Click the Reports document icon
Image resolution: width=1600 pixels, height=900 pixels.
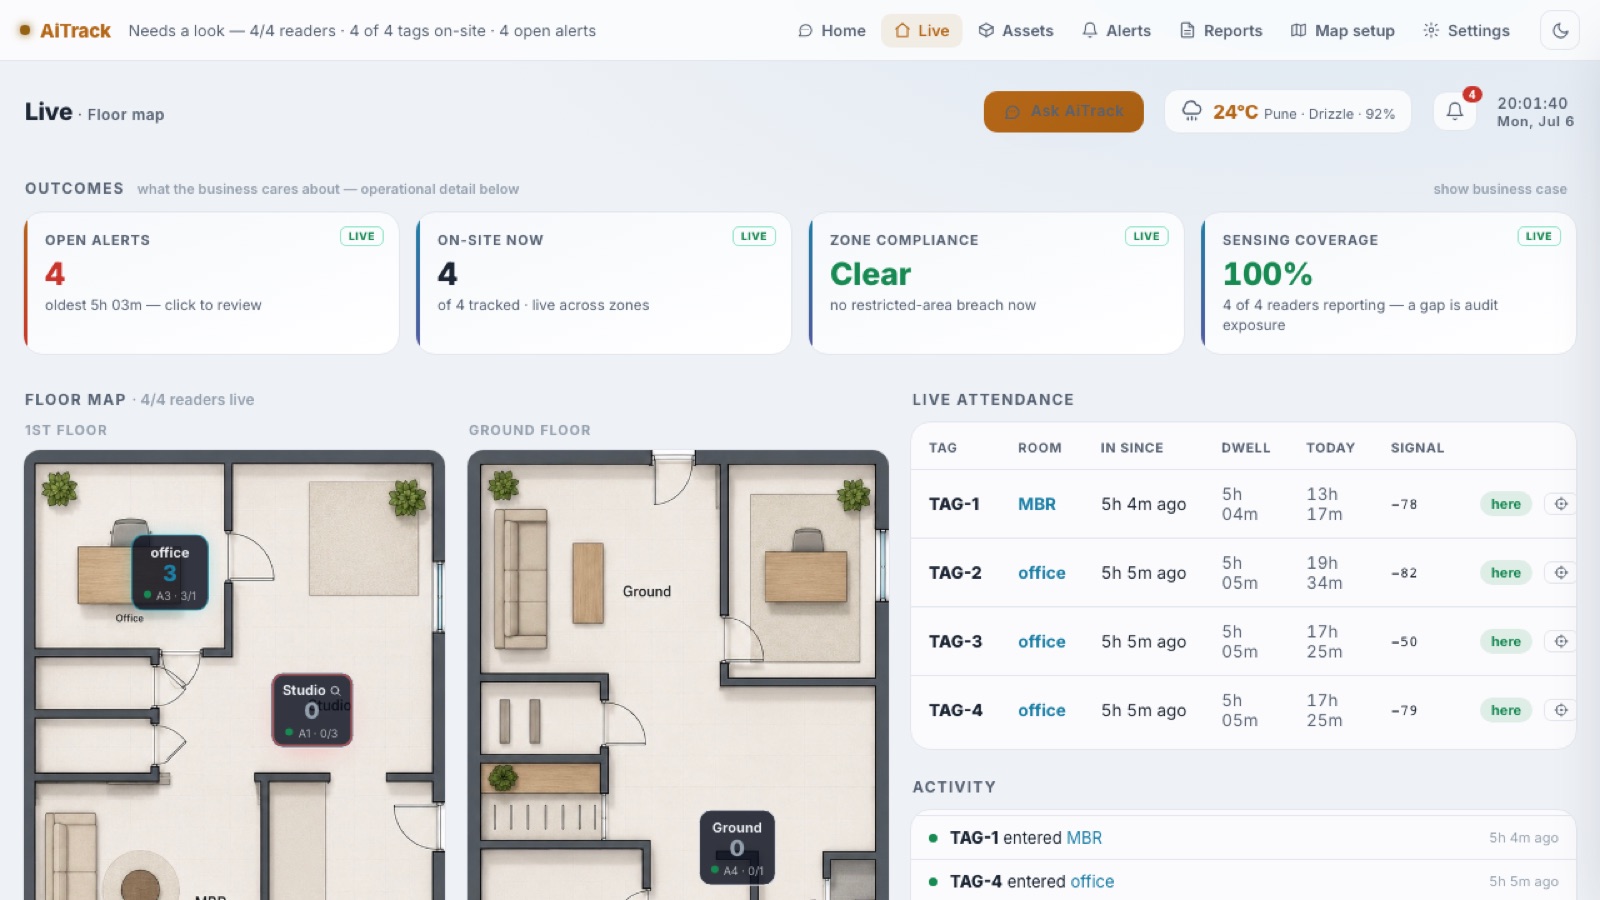(1187, 31)
